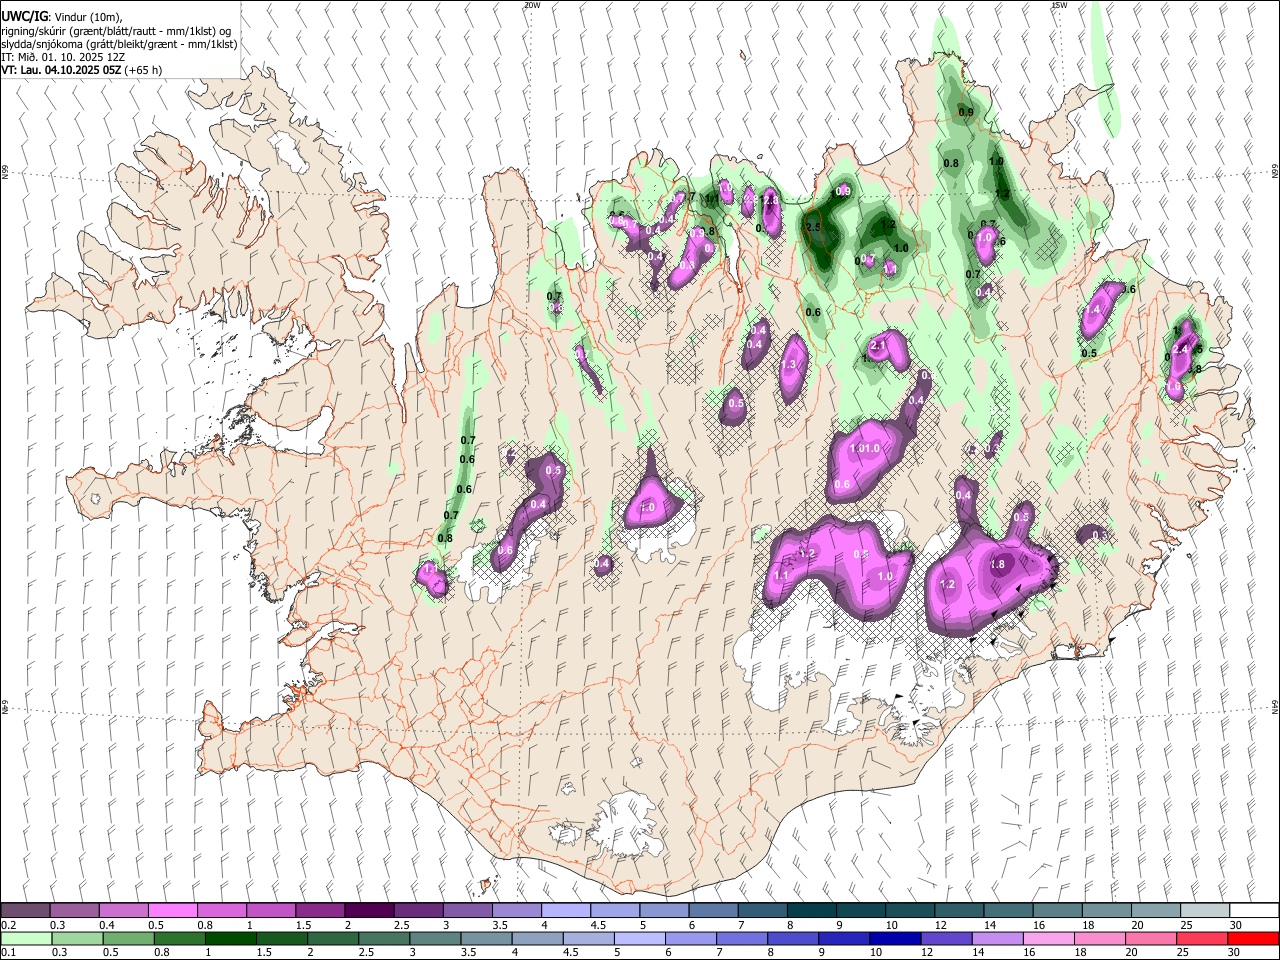
Task: Click lower legend swatch between 2 and 2.5
Action: coord(333,938)
